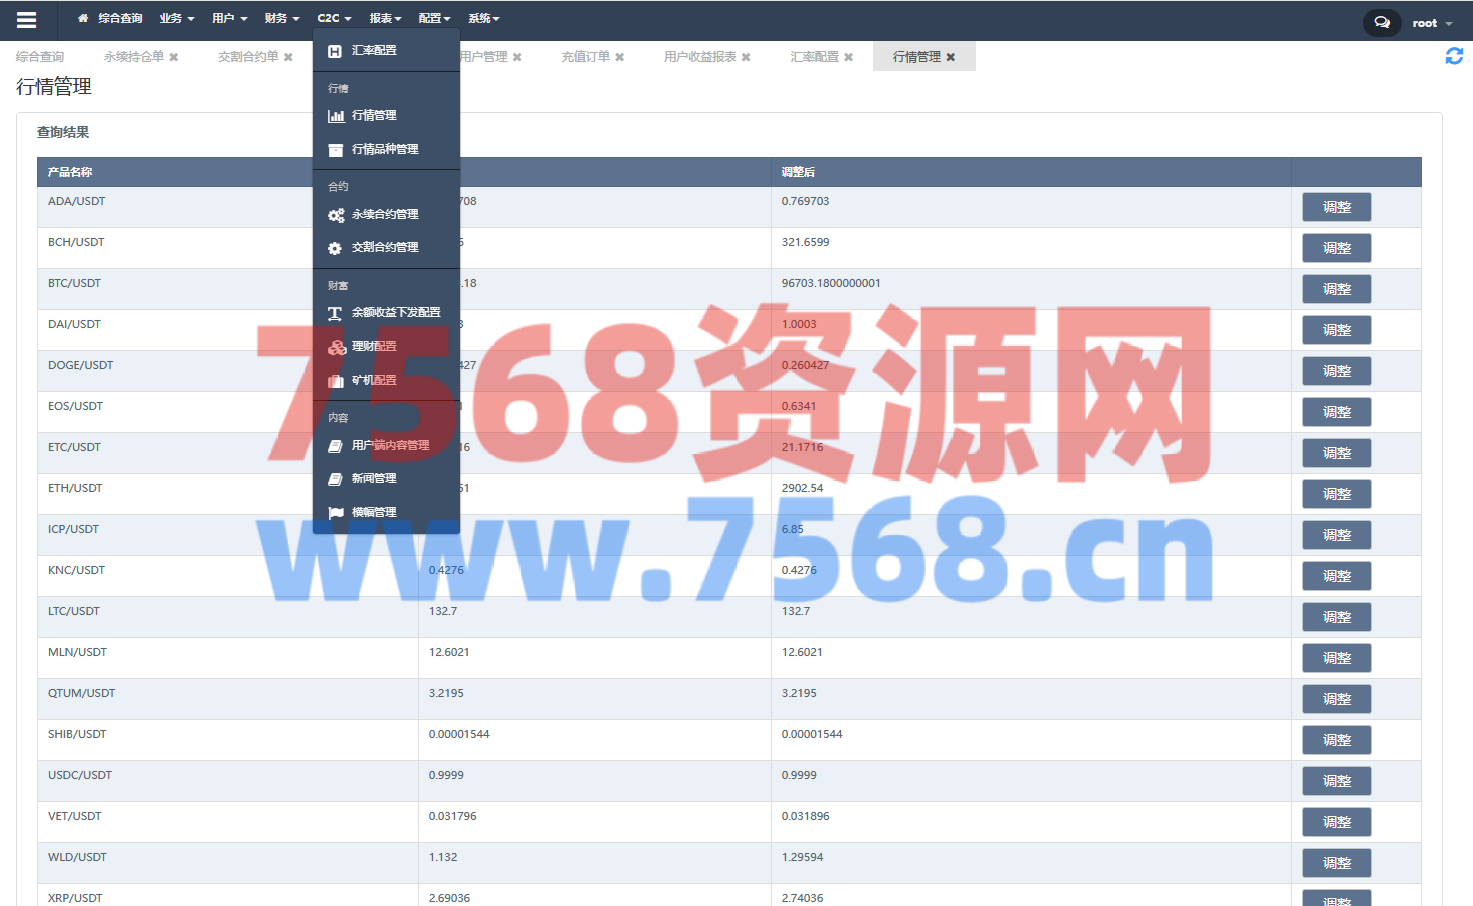Close the 用户收益报表 tab with x icon
Image resolution: width=1473 pixels, height=906 pixels.
(746, 57)
